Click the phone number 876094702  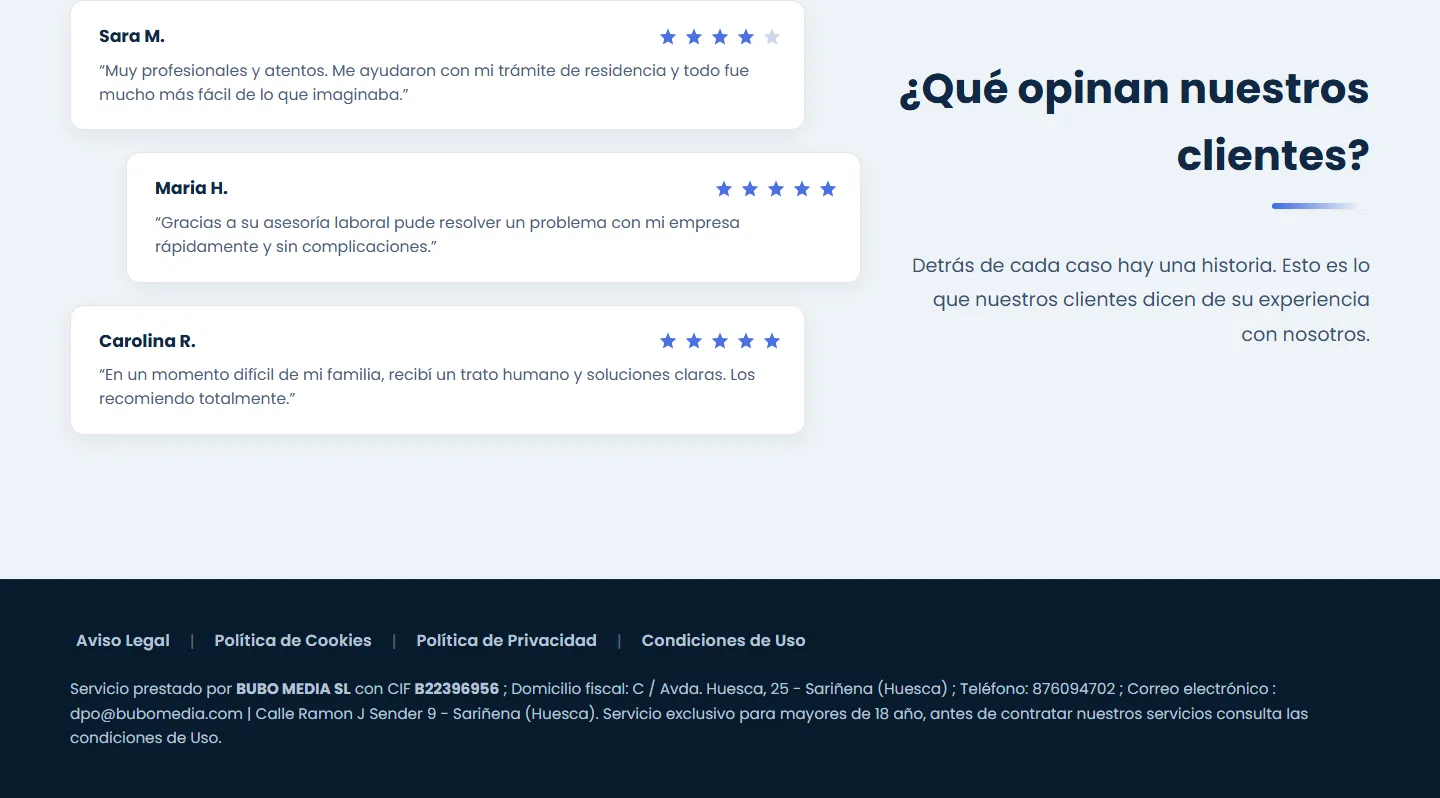(x=1073, y=689)
